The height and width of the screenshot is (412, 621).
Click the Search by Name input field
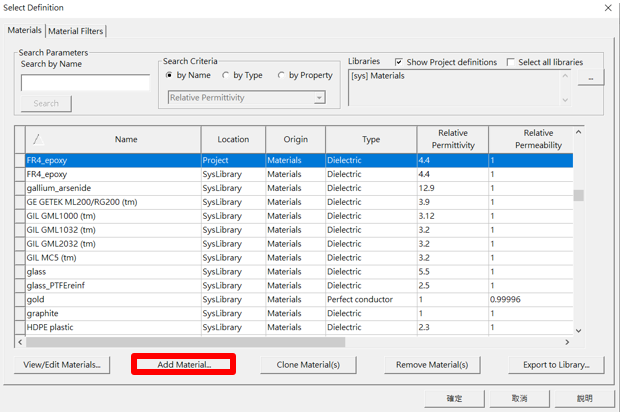click(x=86, y=83)
